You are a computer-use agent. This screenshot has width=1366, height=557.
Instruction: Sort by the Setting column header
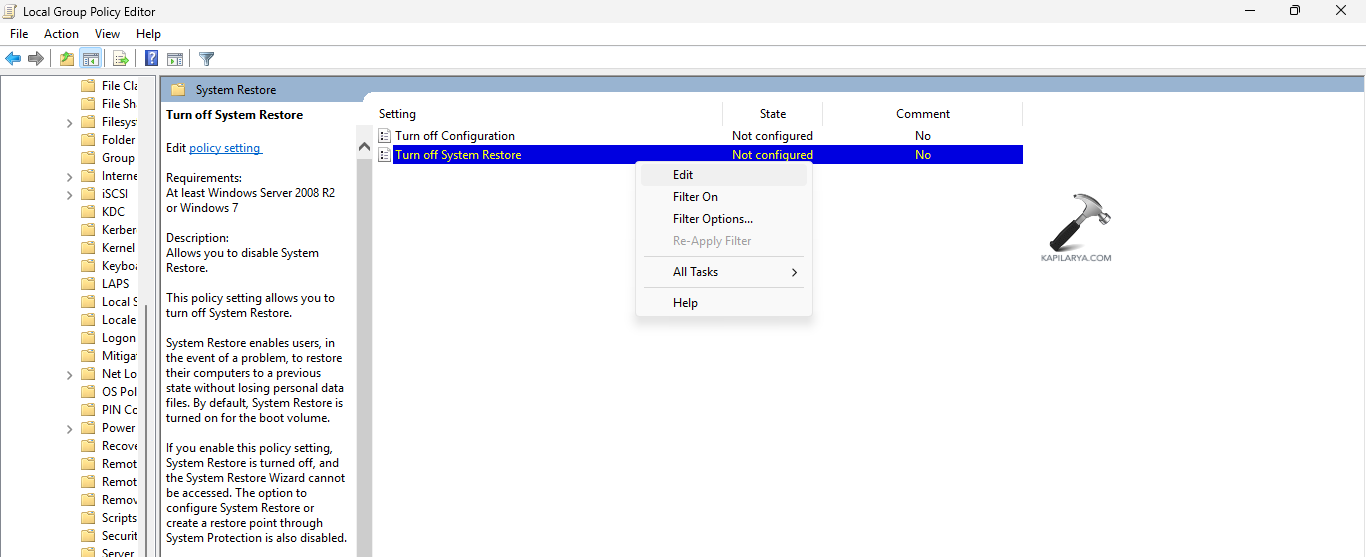pyautogui.click(x=548, y=114)
